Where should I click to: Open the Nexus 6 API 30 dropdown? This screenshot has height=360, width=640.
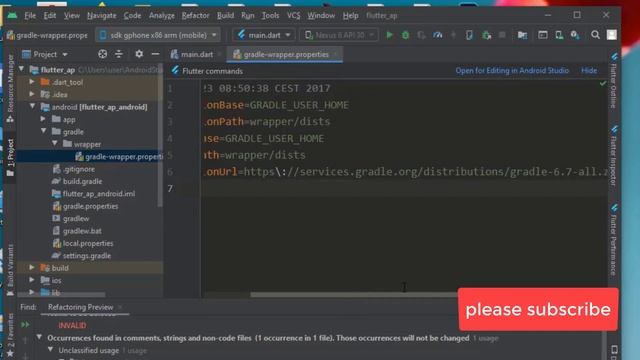point(340,35)
